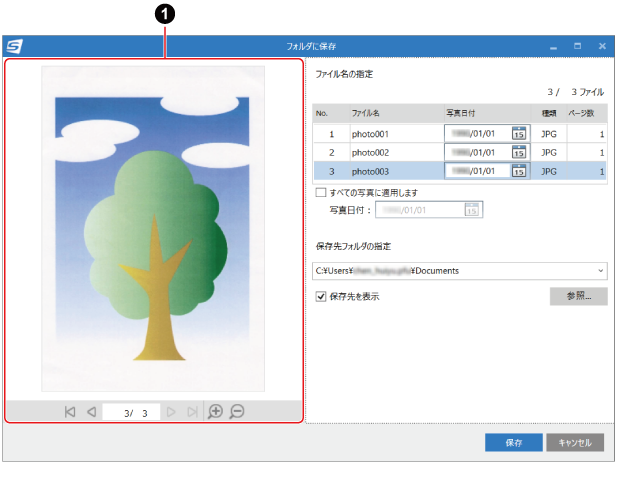Viewport: 619px width, 477px height.
Task: Click the tree image preview thumbnail
Action: click(153, 229)
